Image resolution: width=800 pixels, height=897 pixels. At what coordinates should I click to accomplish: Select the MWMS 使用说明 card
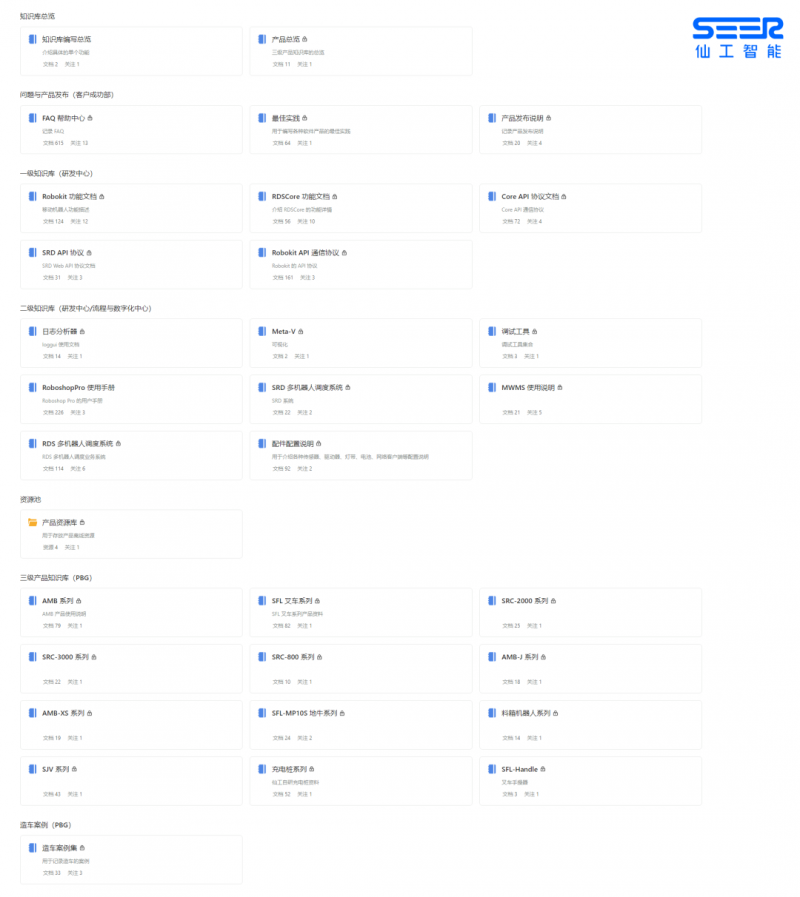pyautogui.click(x=590, y=399)
